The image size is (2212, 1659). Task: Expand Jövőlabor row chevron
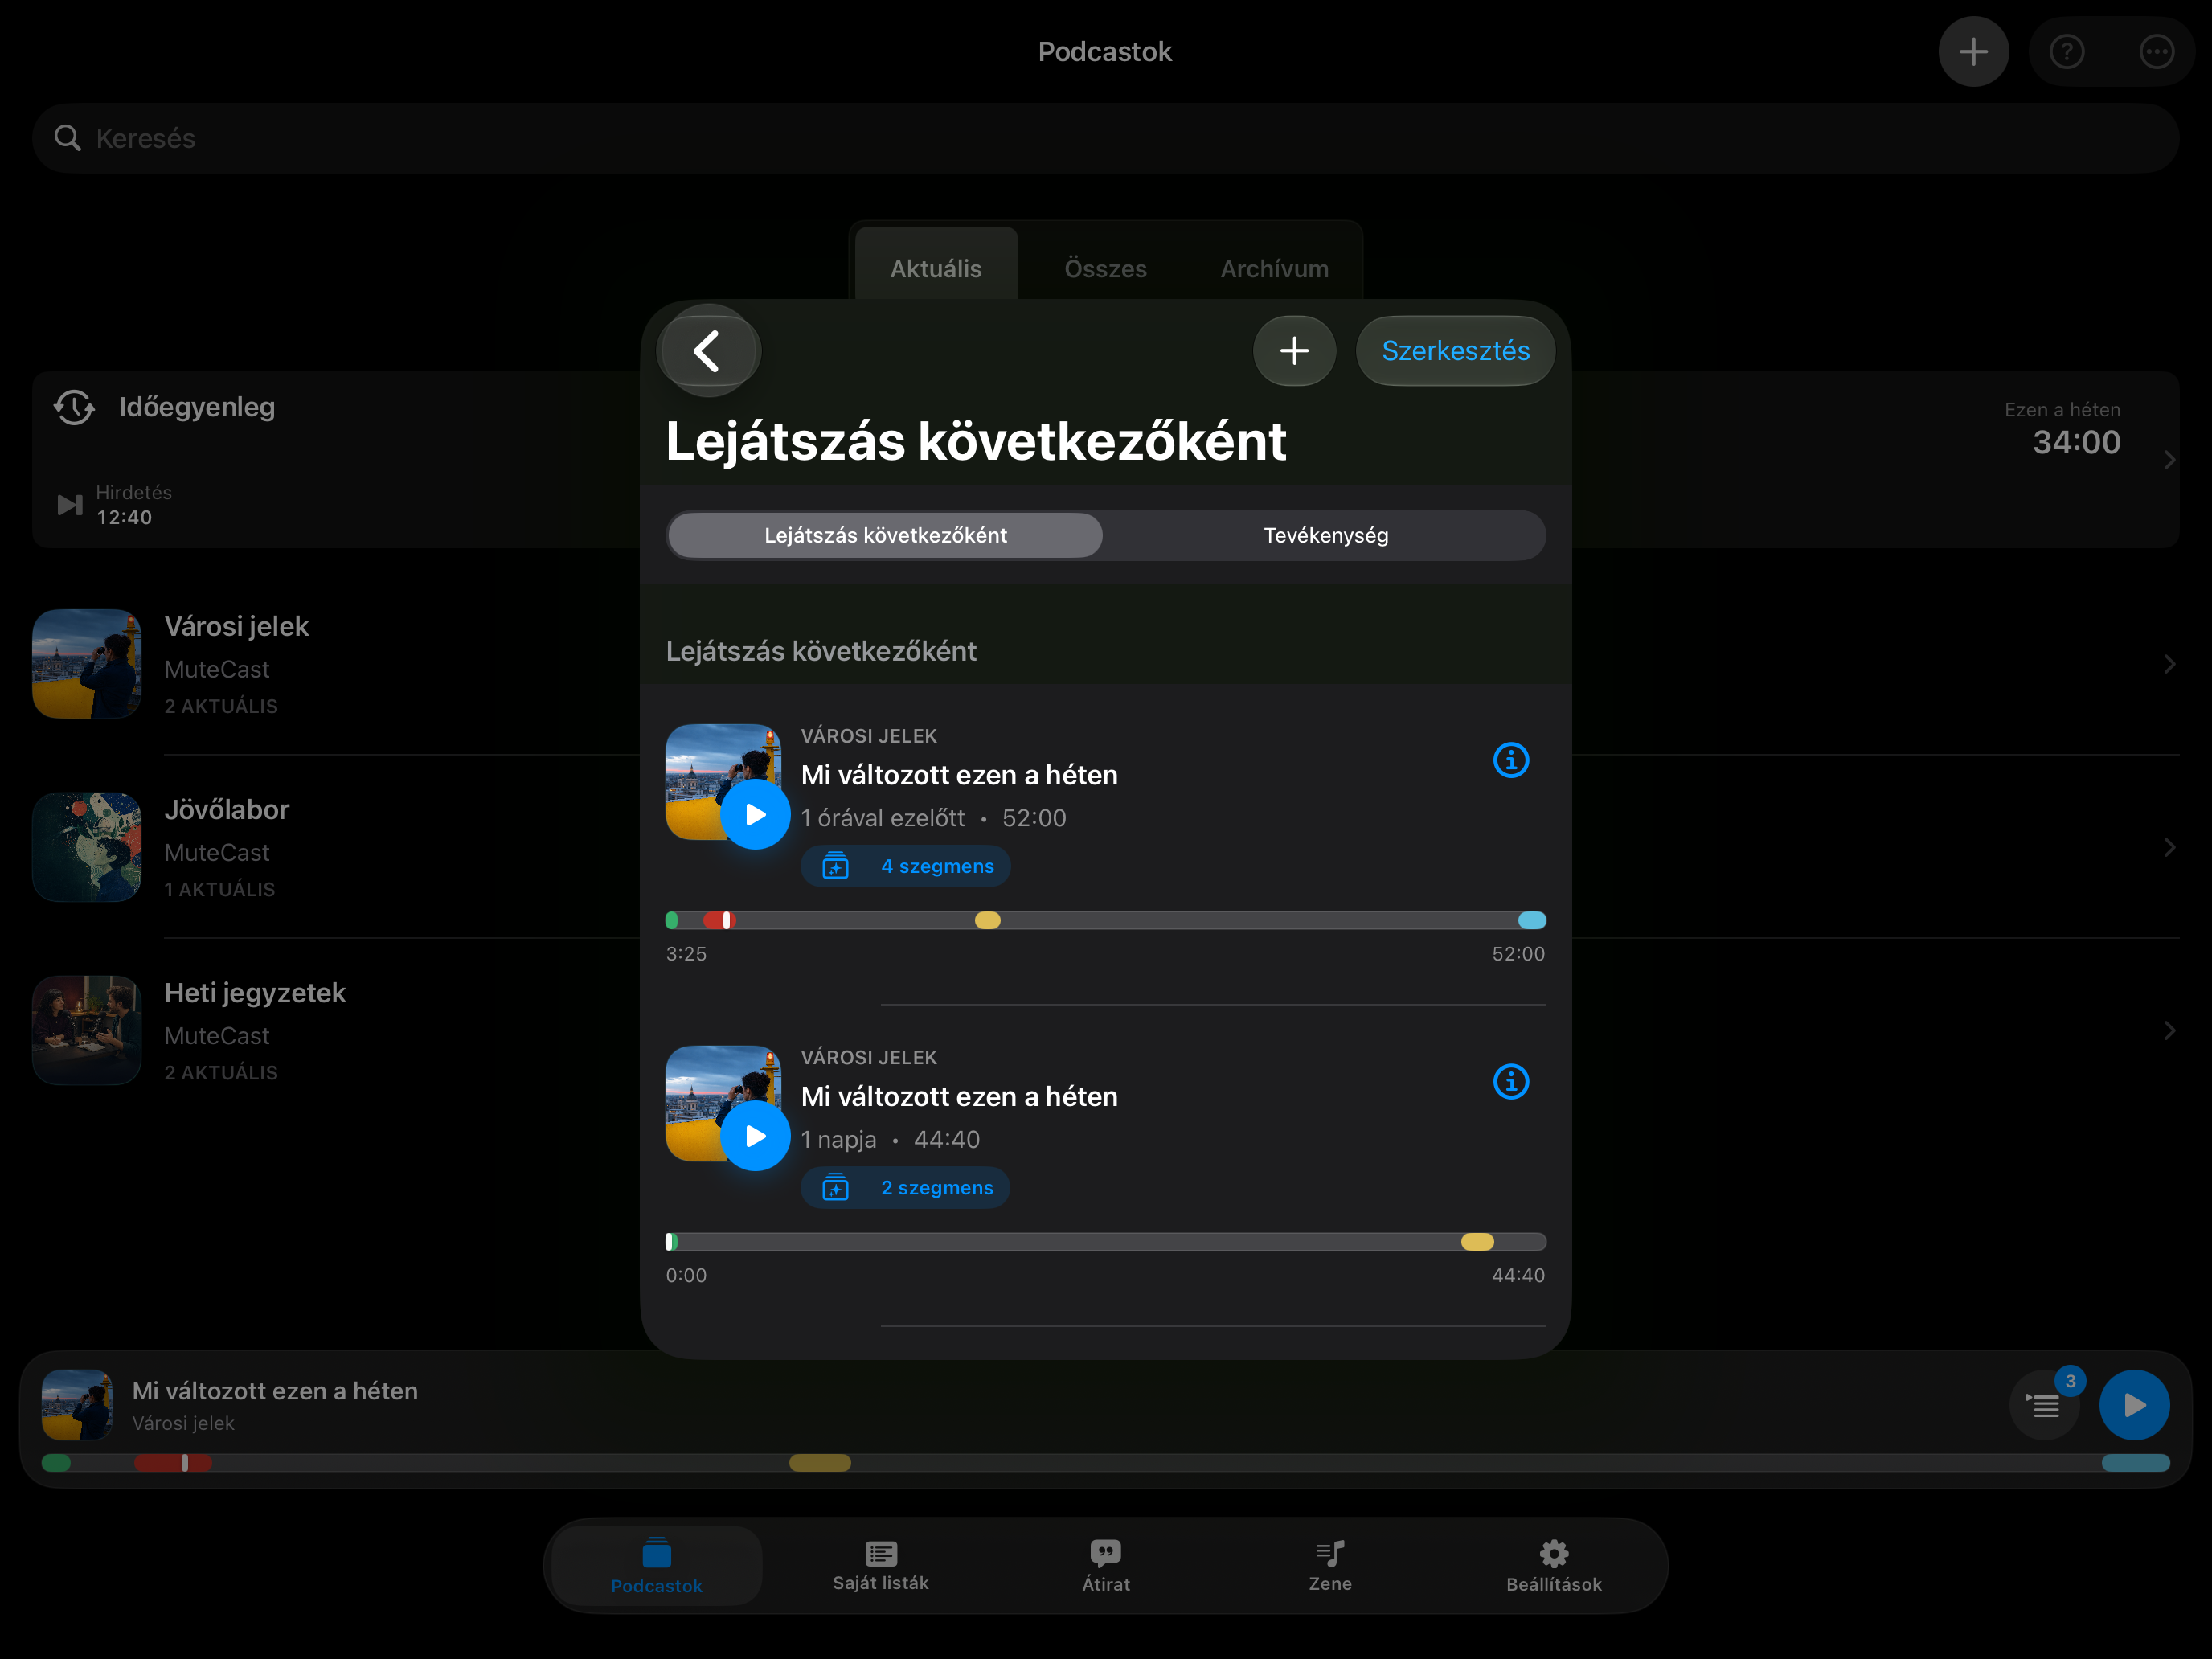pos(2169,847)
